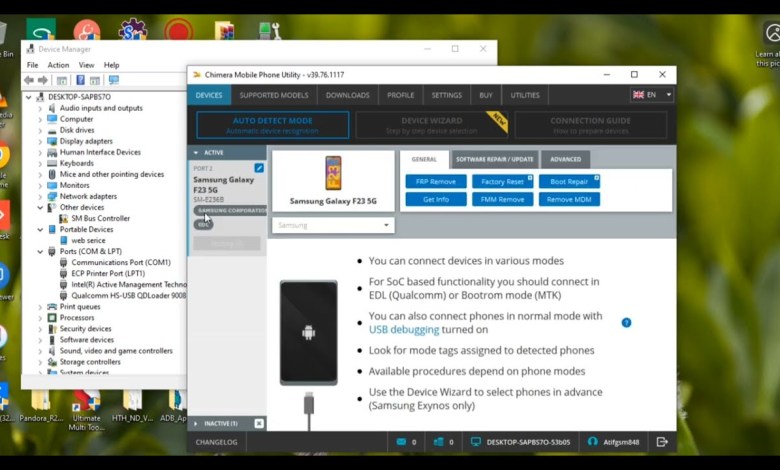Click the Factory Reset button
This screenshot has height=470, width=780.
[x=502, y=182]
